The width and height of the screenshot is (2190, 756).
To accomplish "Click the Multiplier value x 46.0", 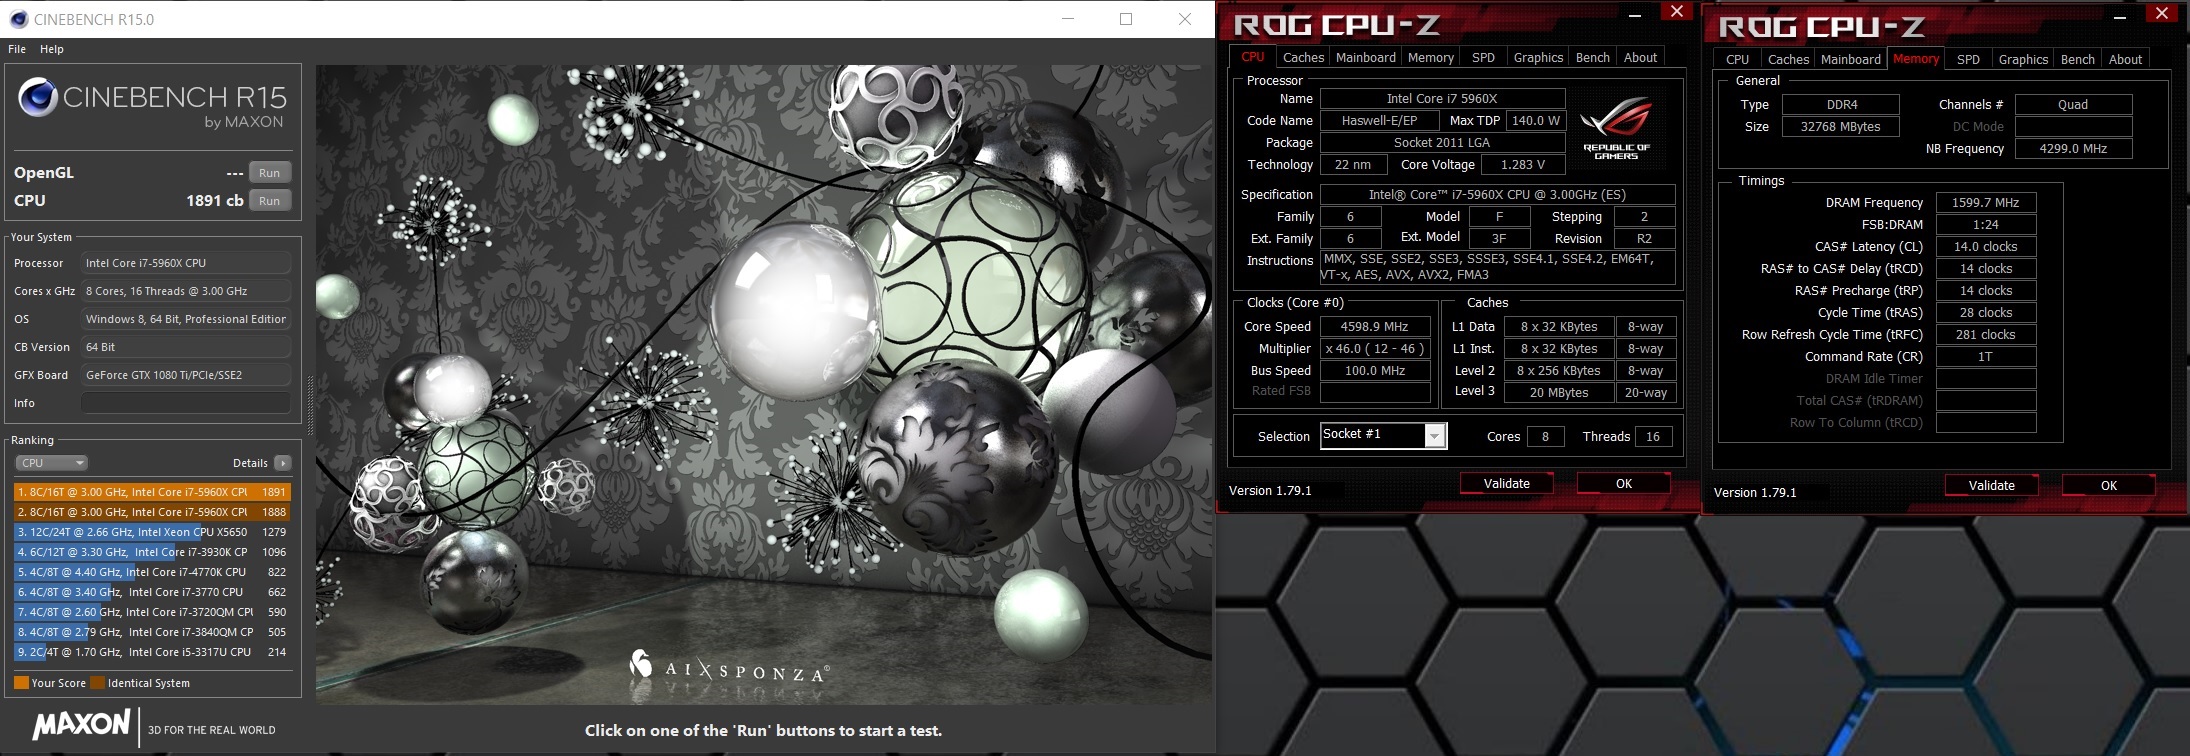I will 1375,349.
